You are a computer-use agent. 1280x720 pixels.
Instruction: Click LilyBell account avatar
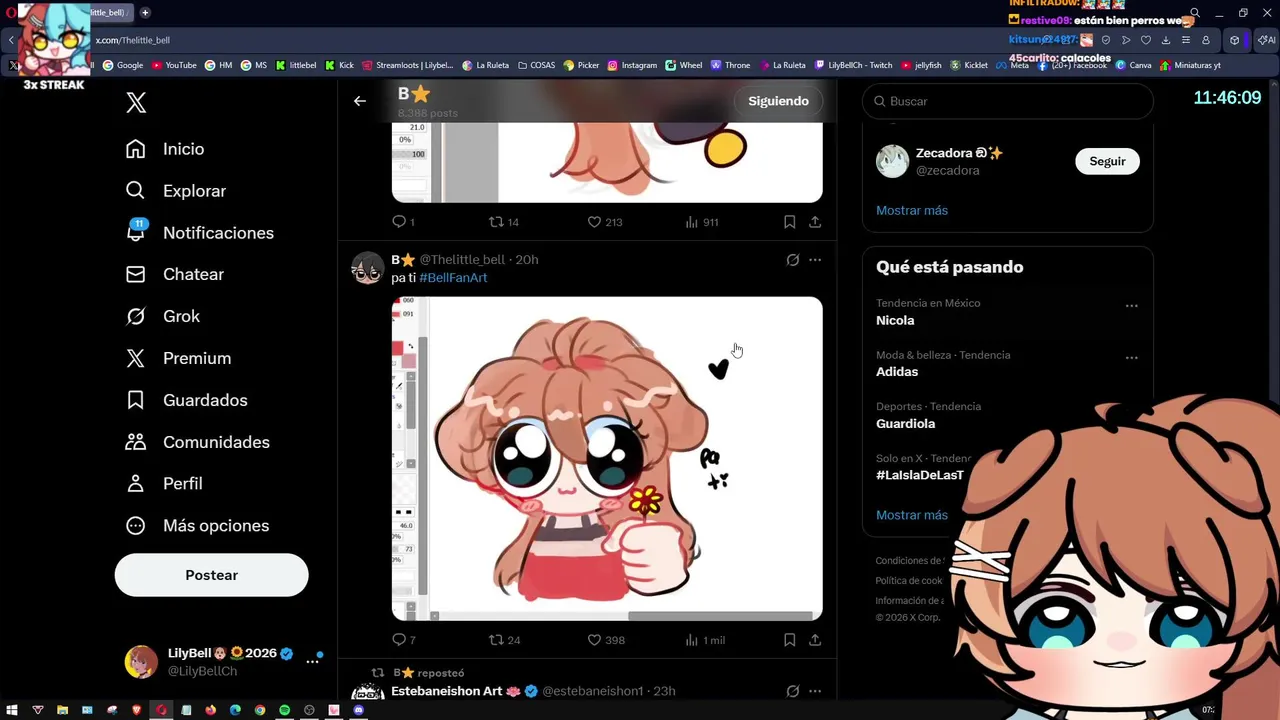[x=141, y=662]
